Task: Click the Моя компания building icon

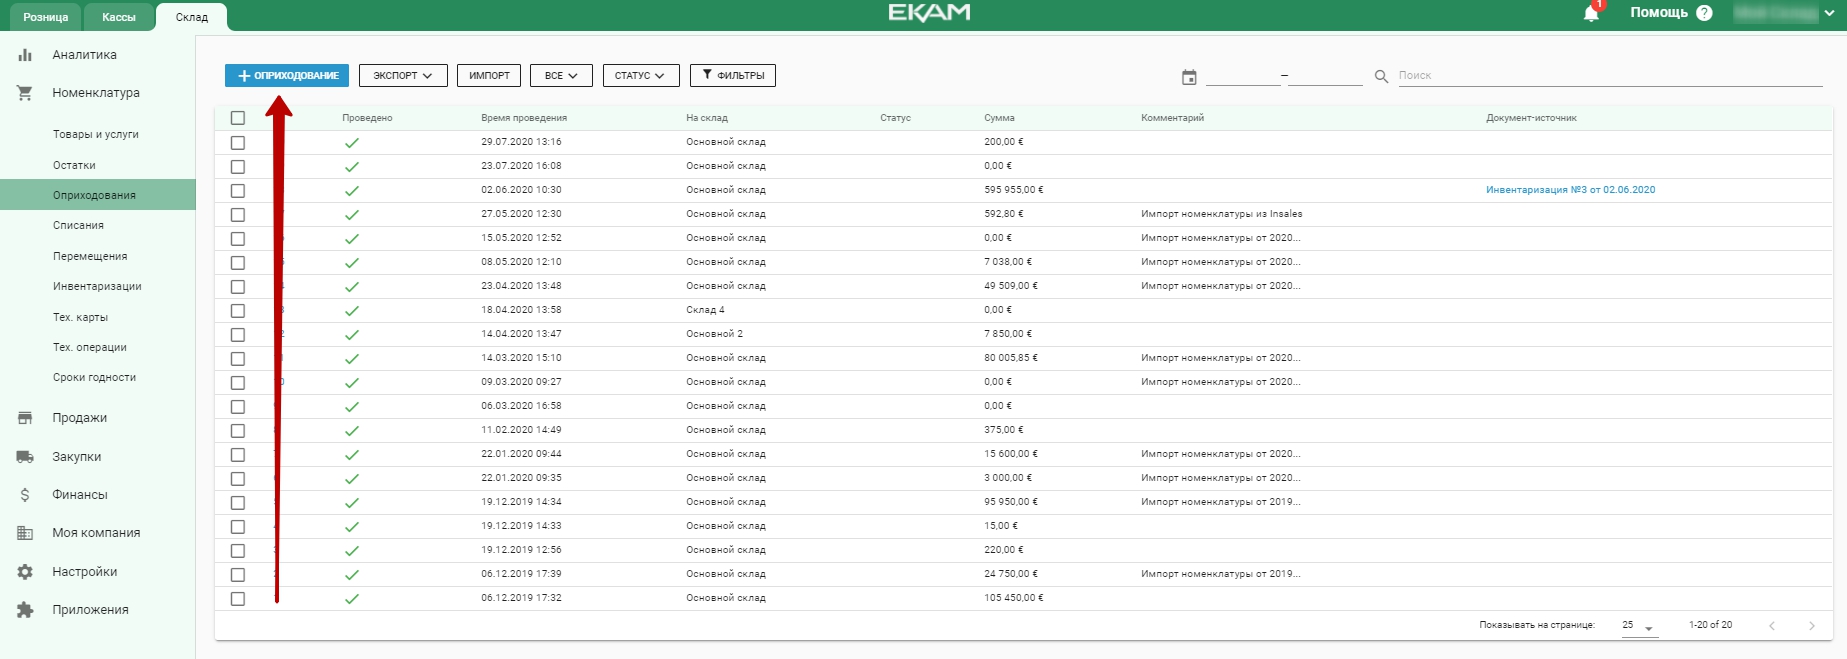Action: [25, 533]
